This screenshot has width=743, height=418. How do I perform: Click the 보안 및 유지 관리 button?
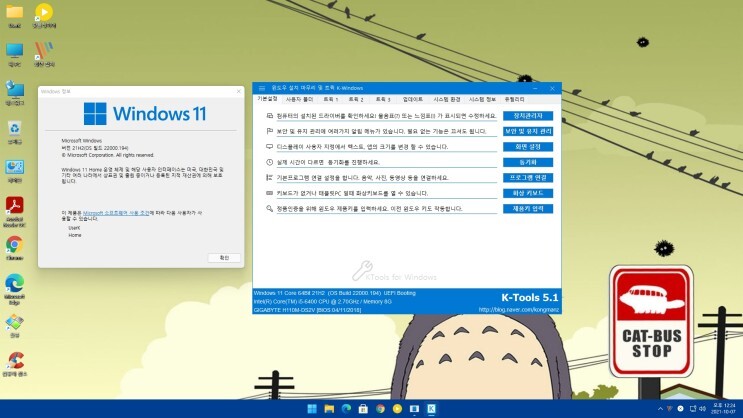pyautogui.click(x=528, y=131)
